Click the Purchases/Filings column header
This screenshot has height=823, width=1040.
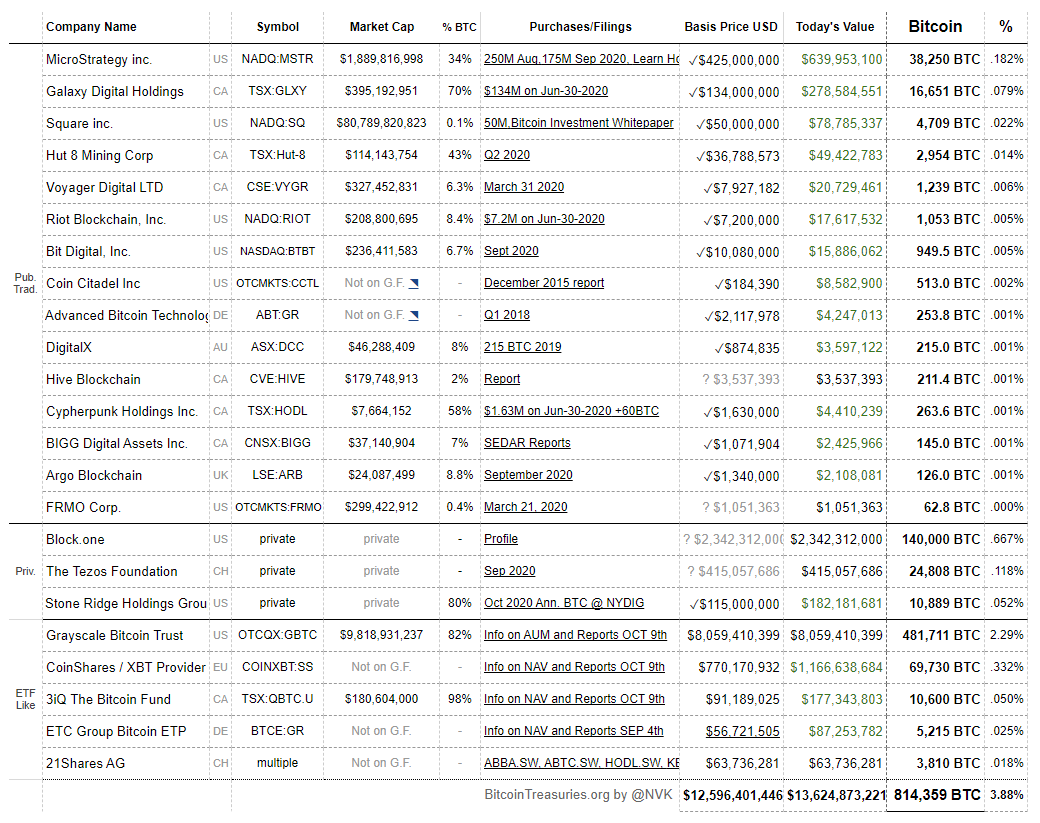(580, 27)
